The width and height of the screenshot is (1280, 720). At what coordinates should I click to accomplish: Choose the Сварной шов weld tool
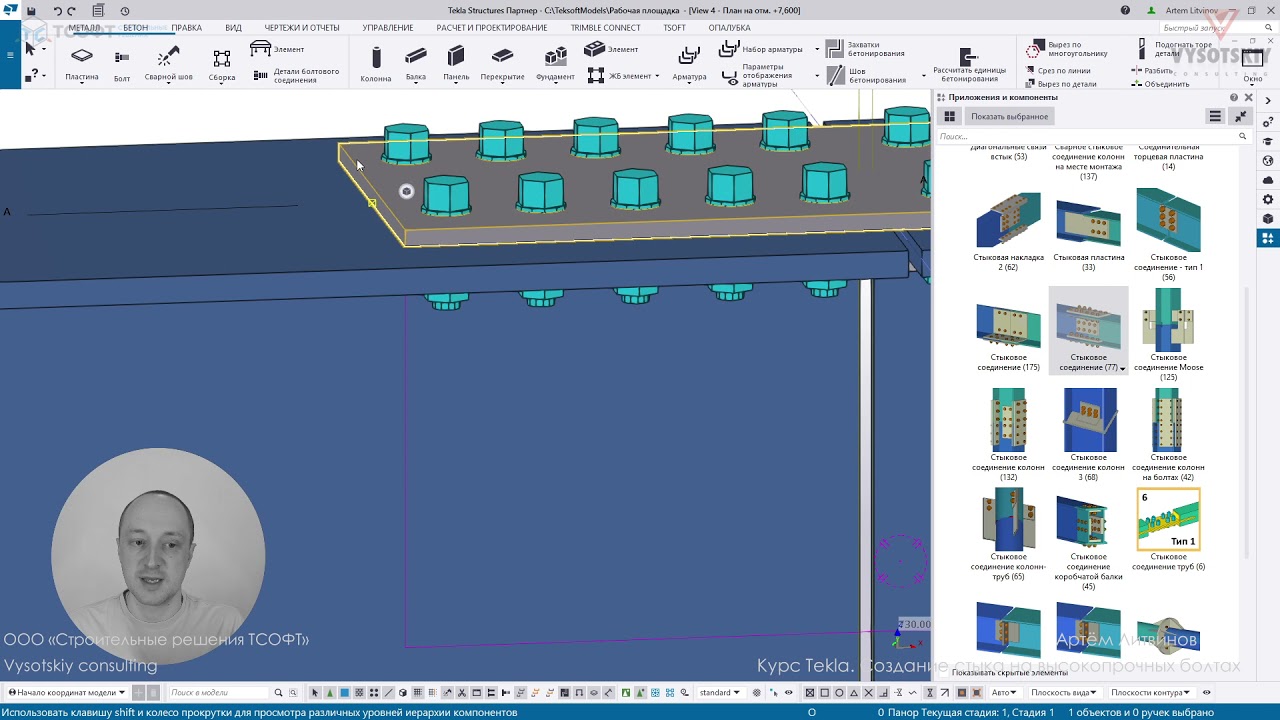tap(168, 64)
